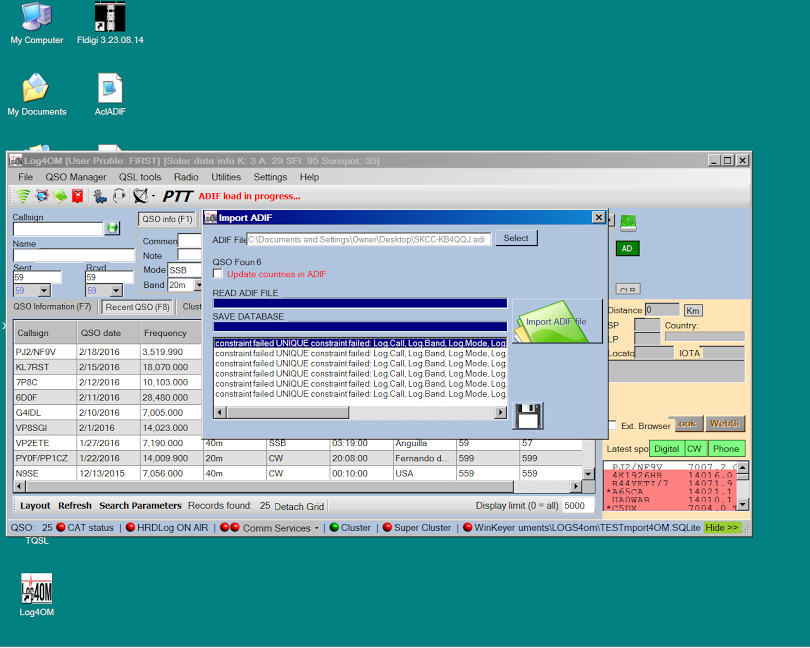Click the green wifi signal toolbar icon
Viewport: 810px width, 648px height.
(x=23, y=196)
